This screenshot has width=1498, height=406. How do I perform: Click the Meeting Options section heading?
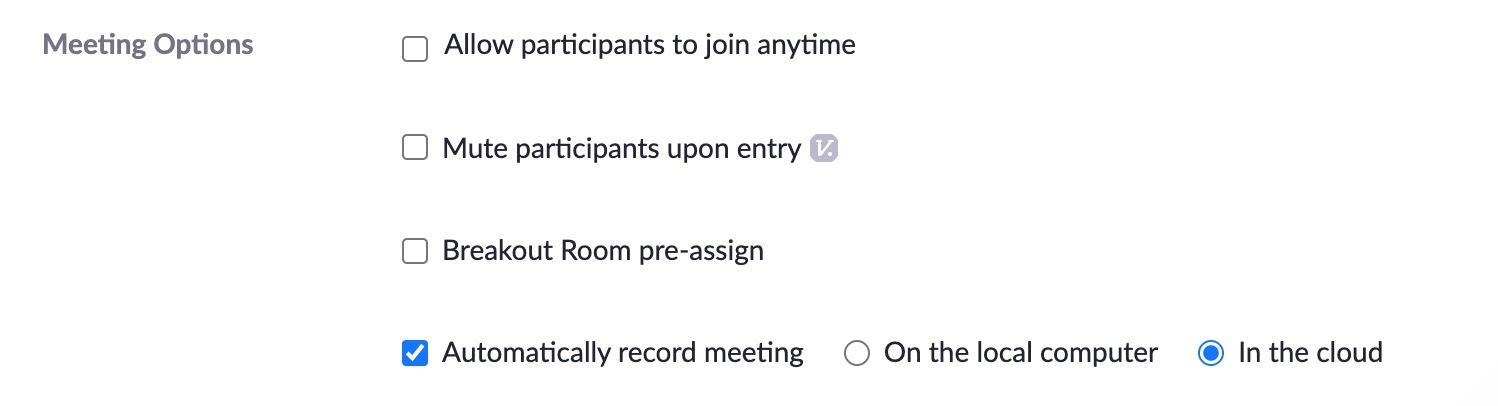(148, 45)
